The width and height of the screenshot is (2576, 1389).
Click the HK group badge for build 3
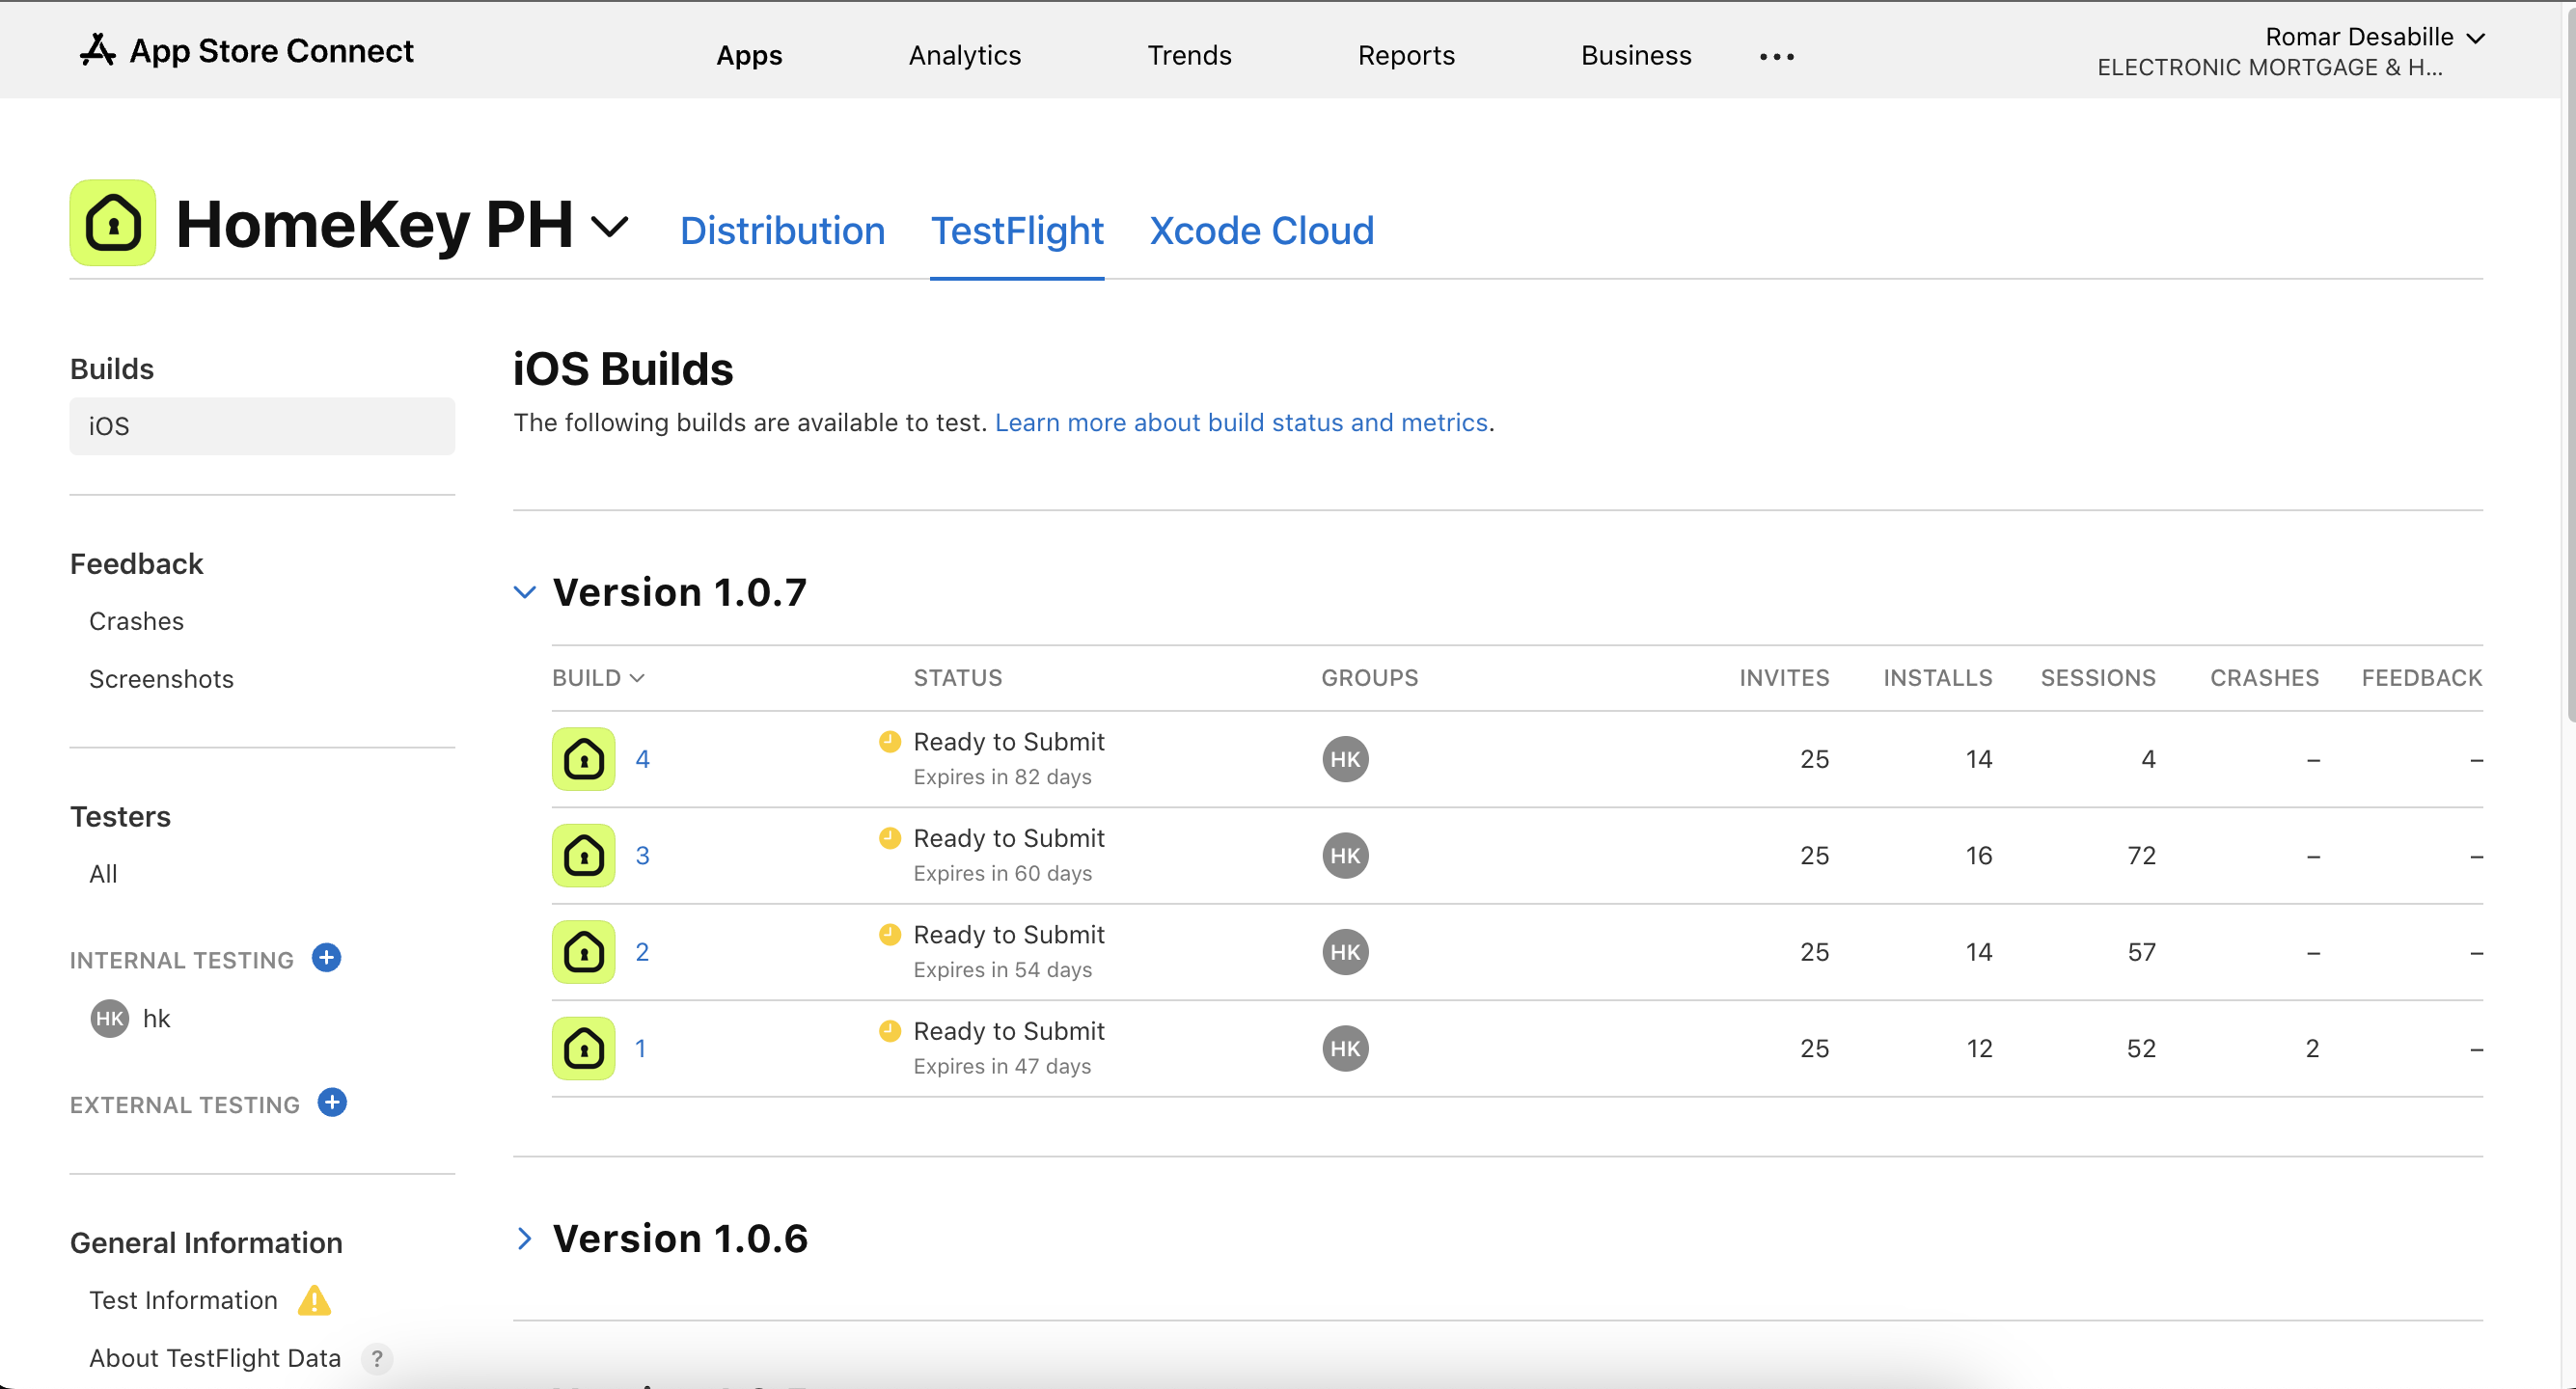click(x=1345, y=855)
